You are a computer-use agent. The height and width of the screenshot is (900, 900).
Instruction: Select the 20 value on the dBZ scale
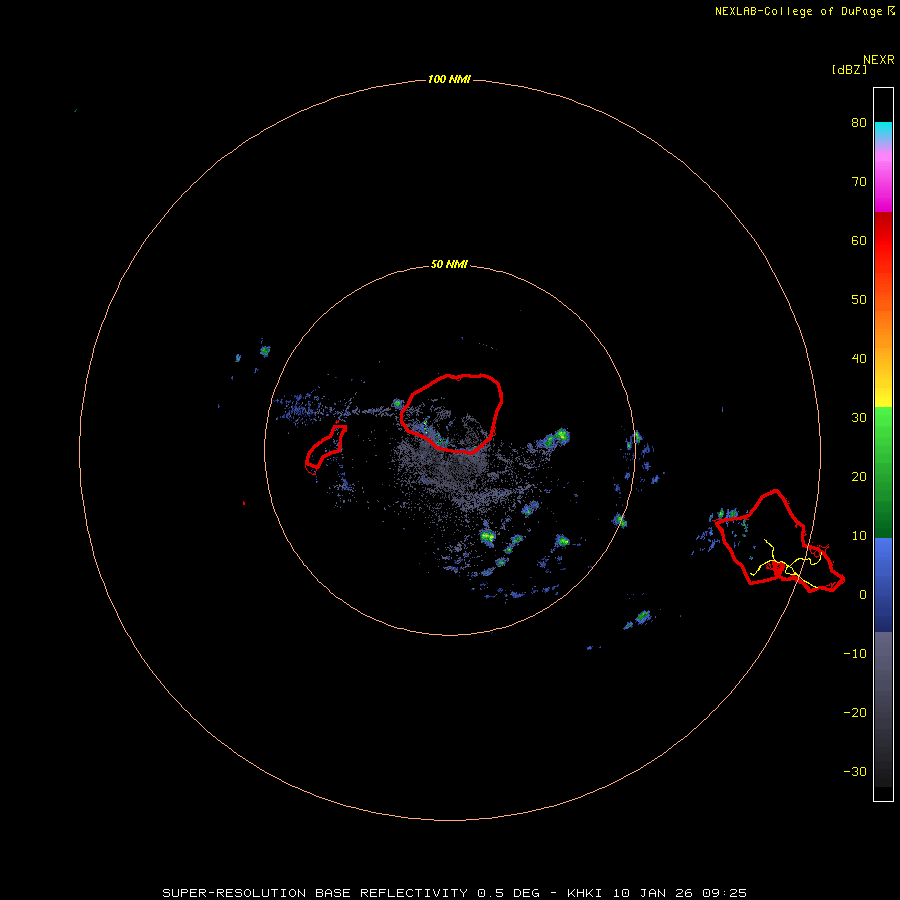pyautogui.click(x=859, y=477)
